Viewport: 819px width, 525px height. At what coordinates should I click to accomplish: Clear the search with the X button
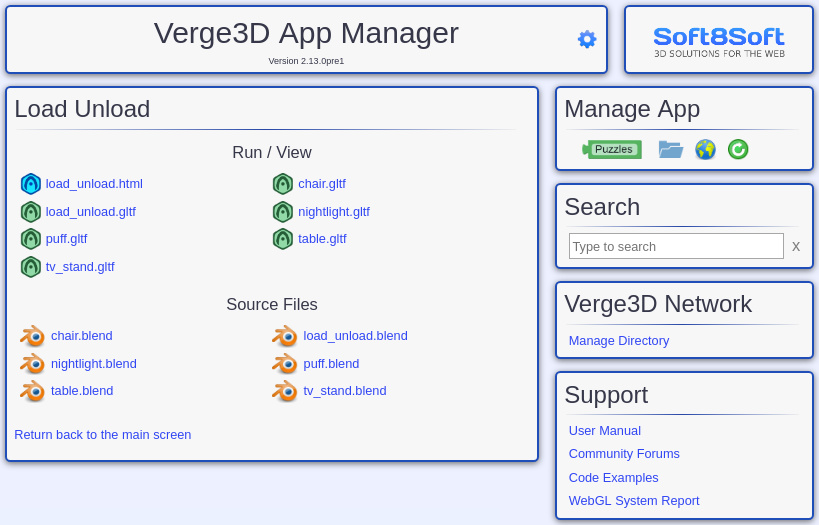(795, 247)
